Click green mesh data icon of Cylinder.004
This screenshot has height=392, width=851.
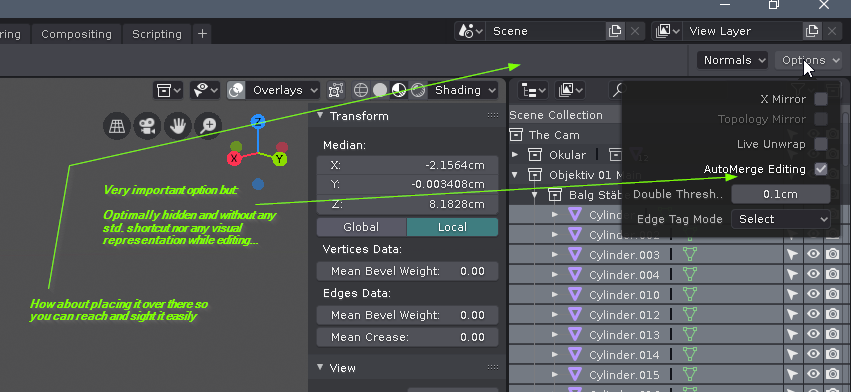[689, 275]
